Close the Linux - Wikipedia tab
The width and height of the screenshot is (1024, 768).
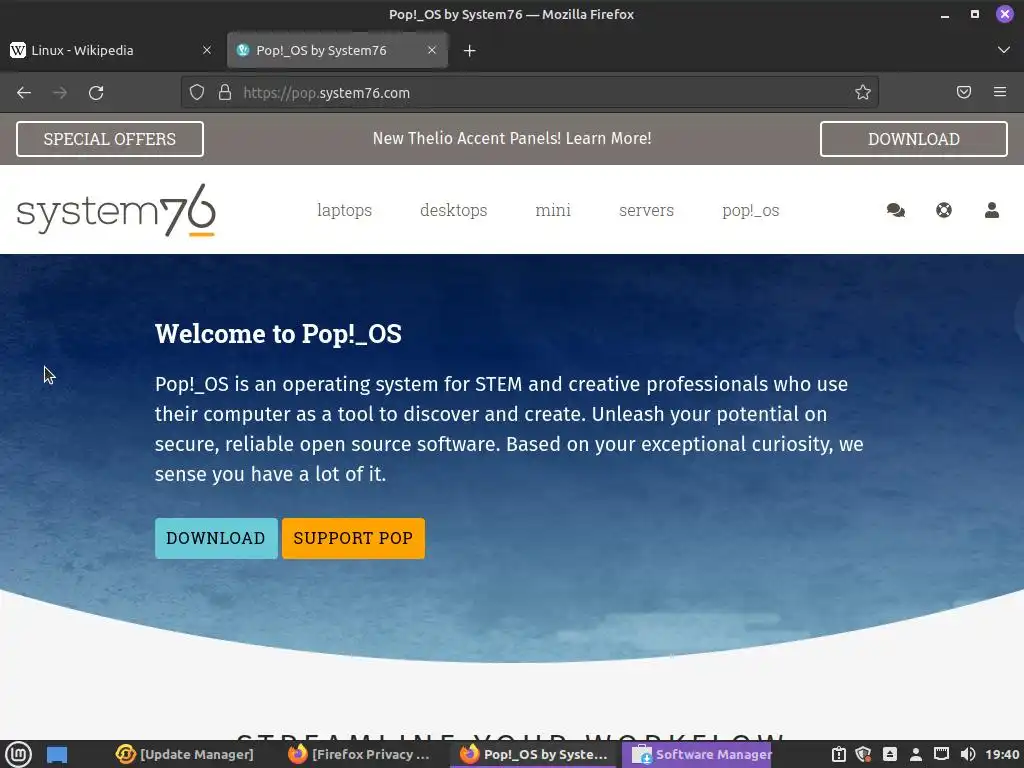click(207, 50)
